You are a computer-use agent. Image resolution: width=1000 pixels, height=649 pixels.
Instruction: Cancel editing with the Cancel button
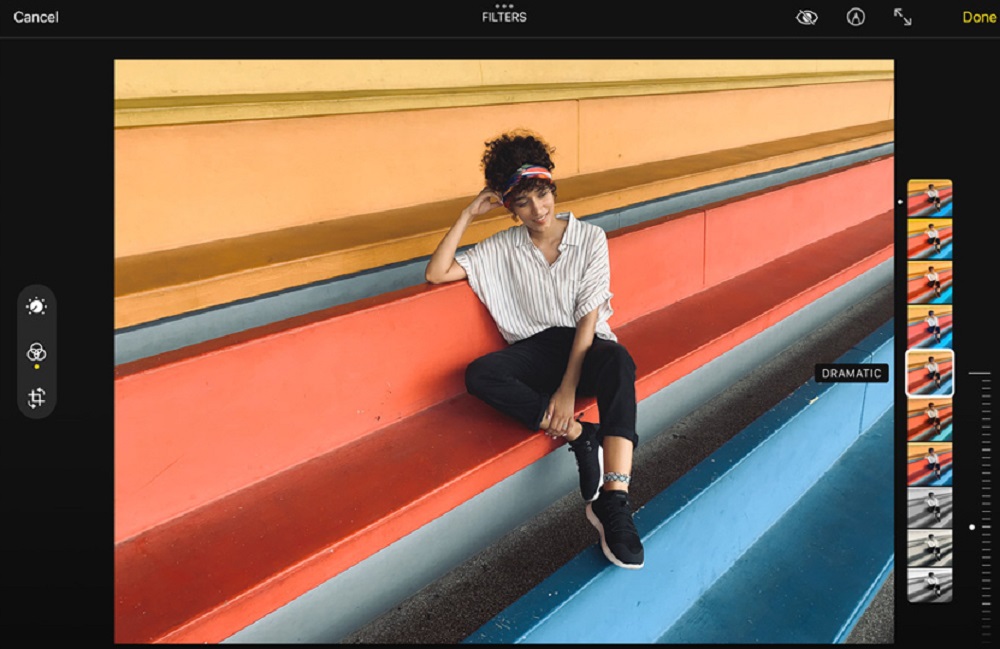click(x=37, y=17)
